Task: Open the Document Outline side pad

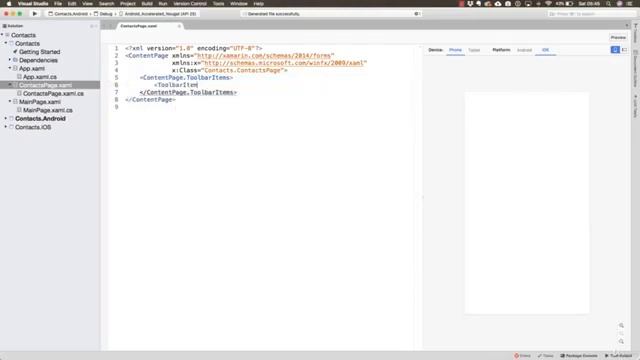Action: point(636,69)
